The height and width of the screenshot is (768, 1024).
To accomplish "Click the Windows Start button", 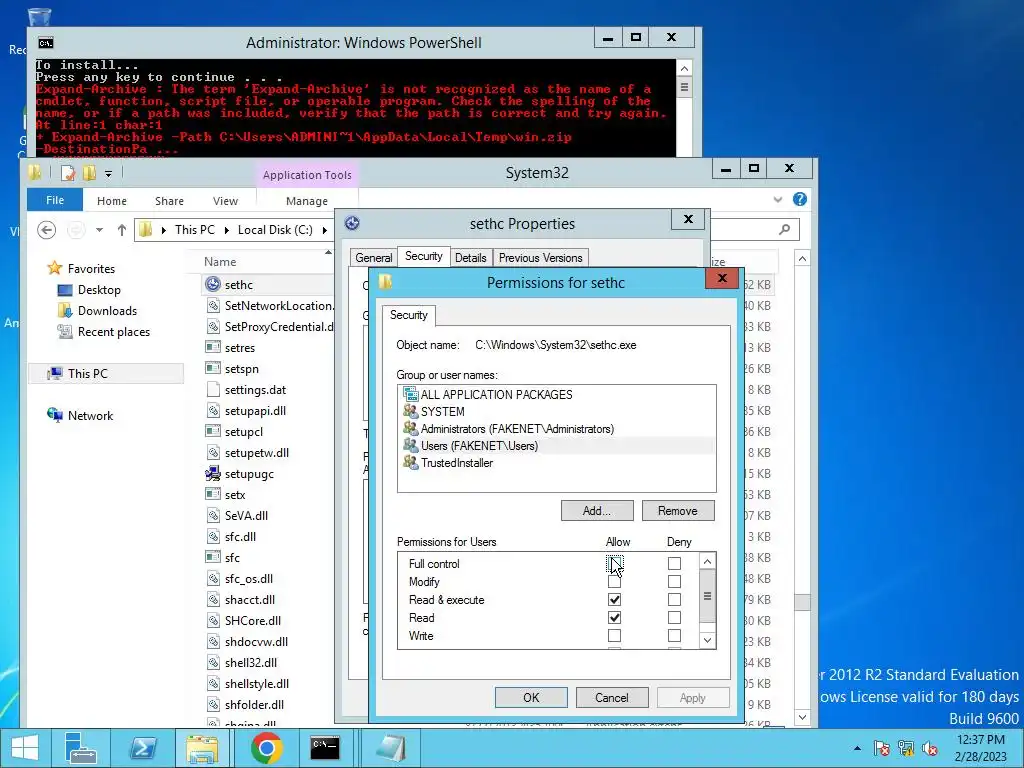I will click(24, 748).
